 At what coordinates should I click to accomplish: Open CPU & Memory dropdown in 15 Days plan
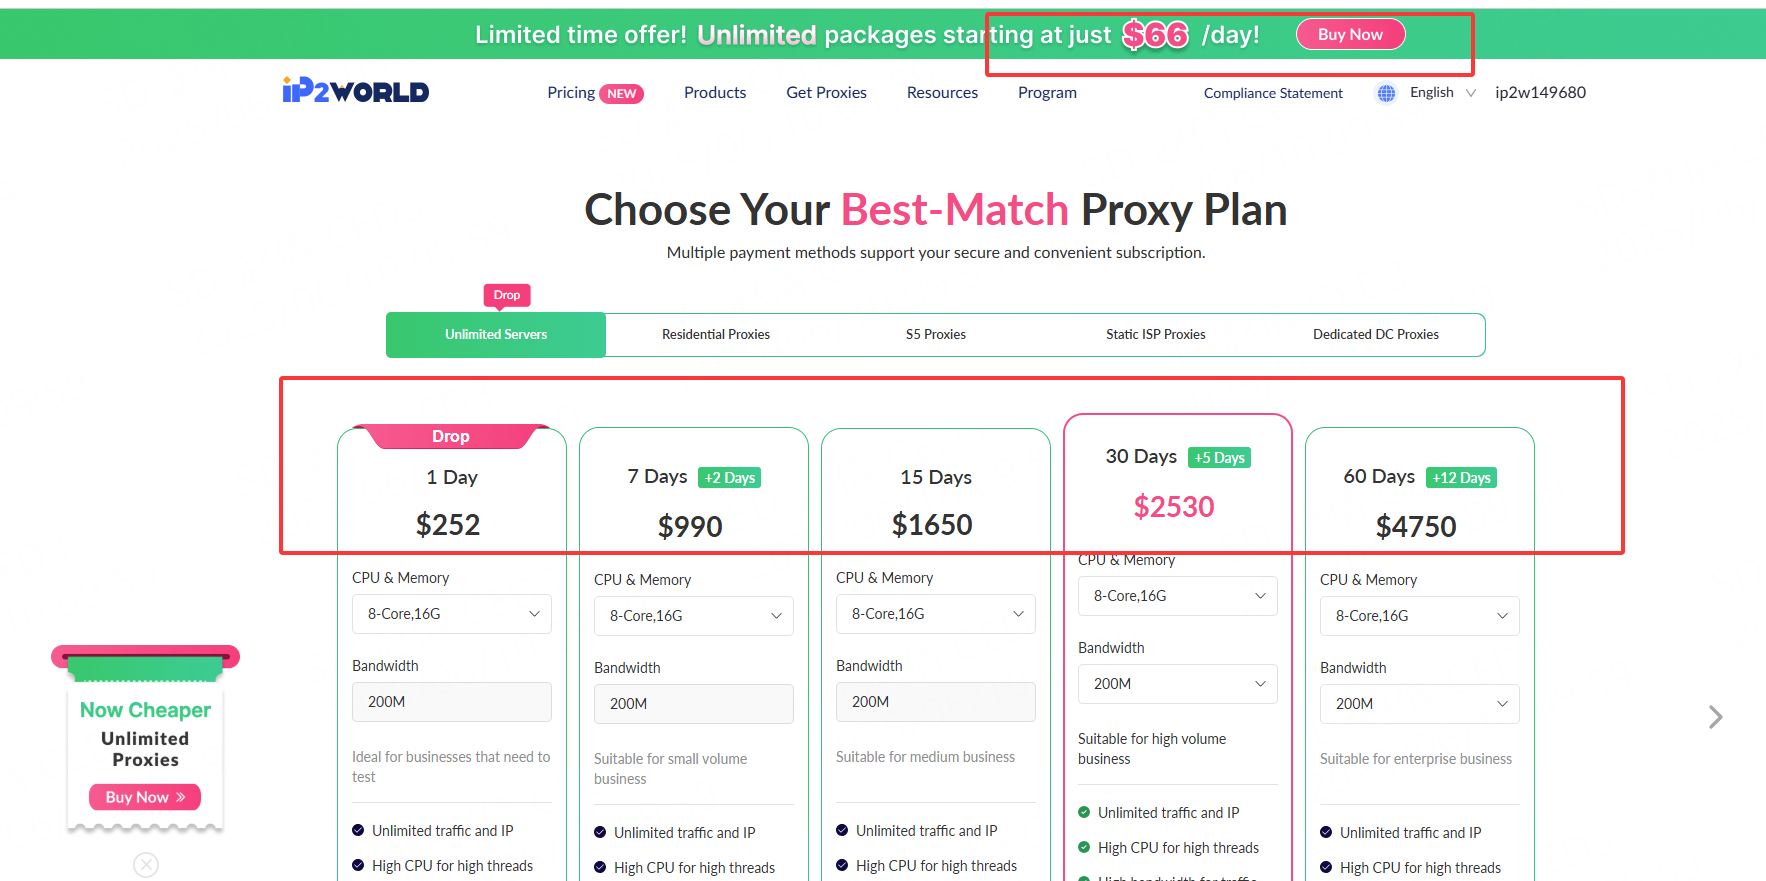click(x=935, y=614)
